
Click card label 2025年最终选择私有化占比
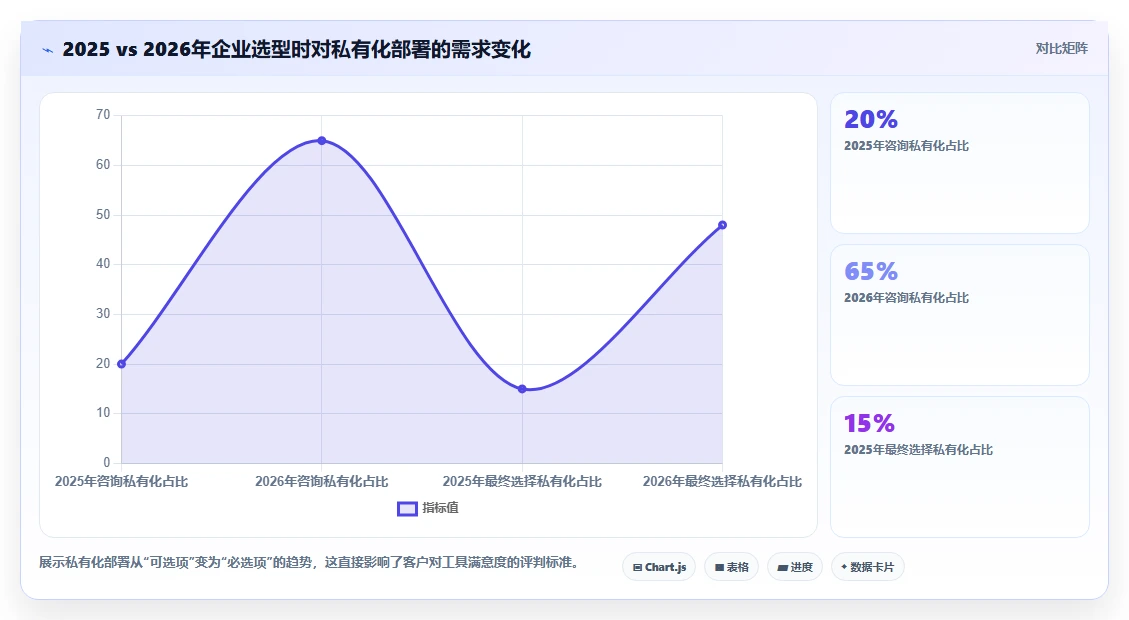tap(918, 449)
